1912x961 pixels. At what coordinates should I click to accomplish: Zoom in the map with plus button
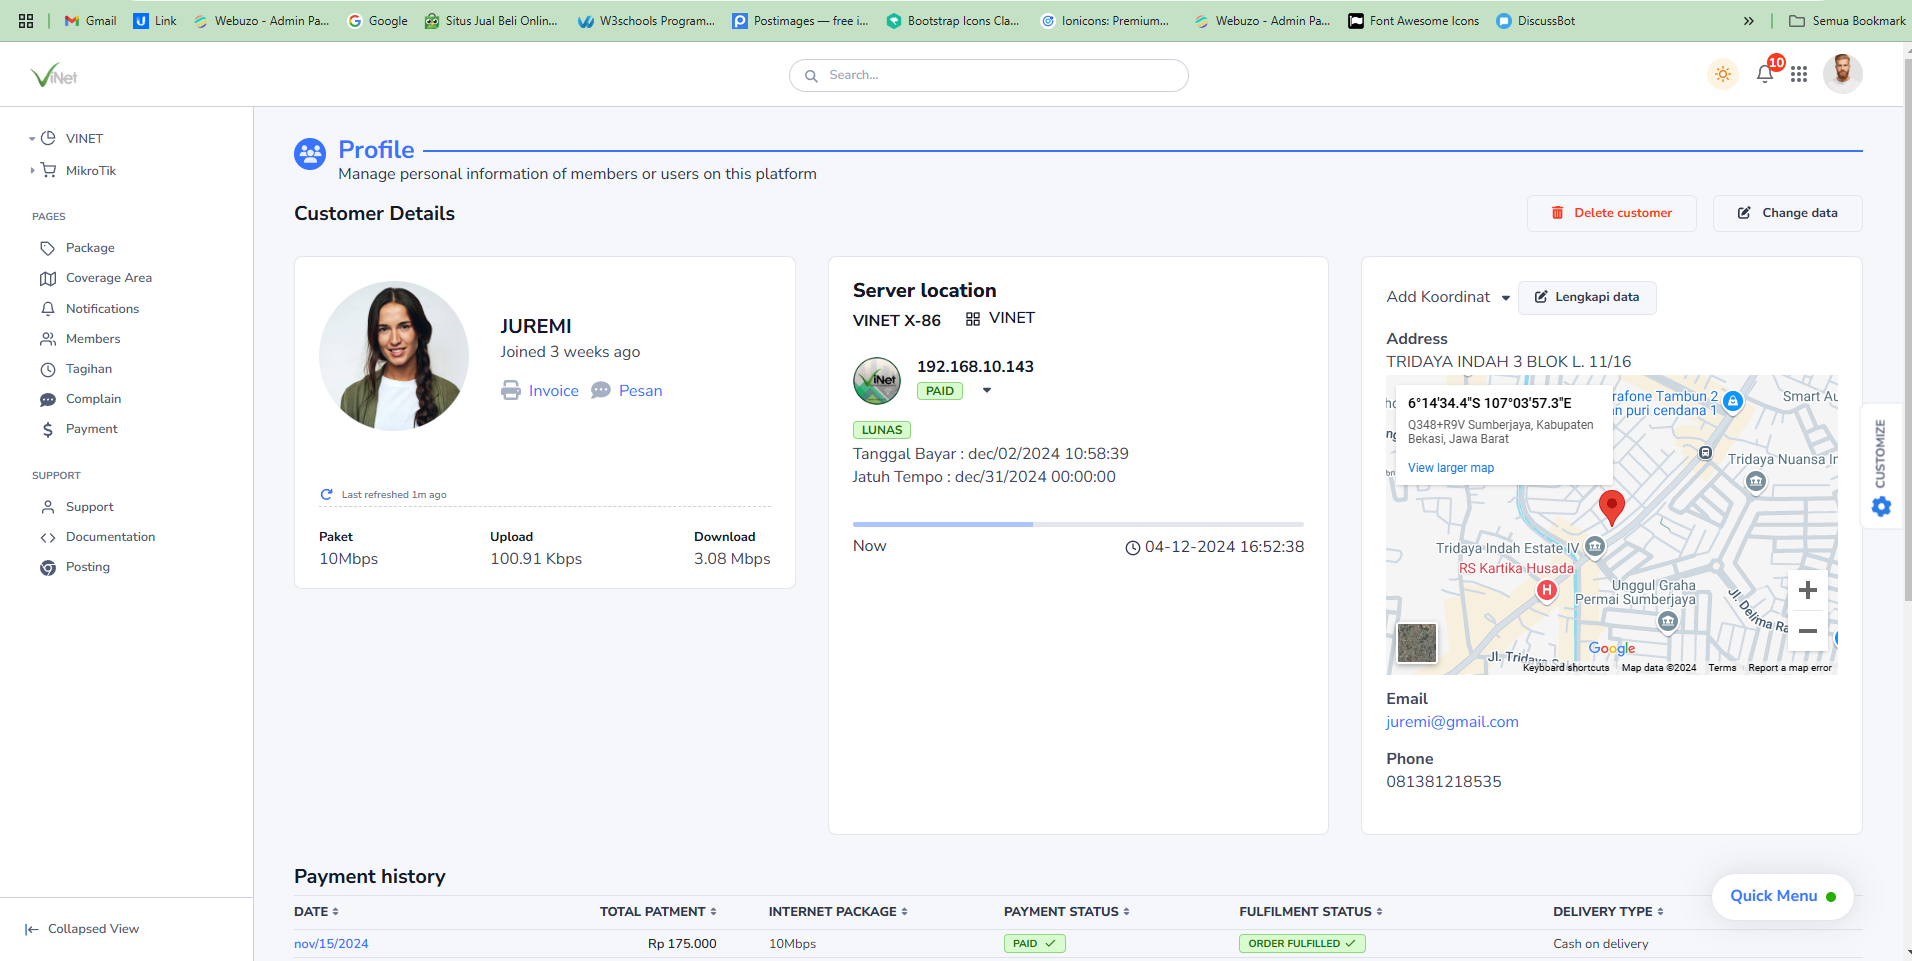1808,590
